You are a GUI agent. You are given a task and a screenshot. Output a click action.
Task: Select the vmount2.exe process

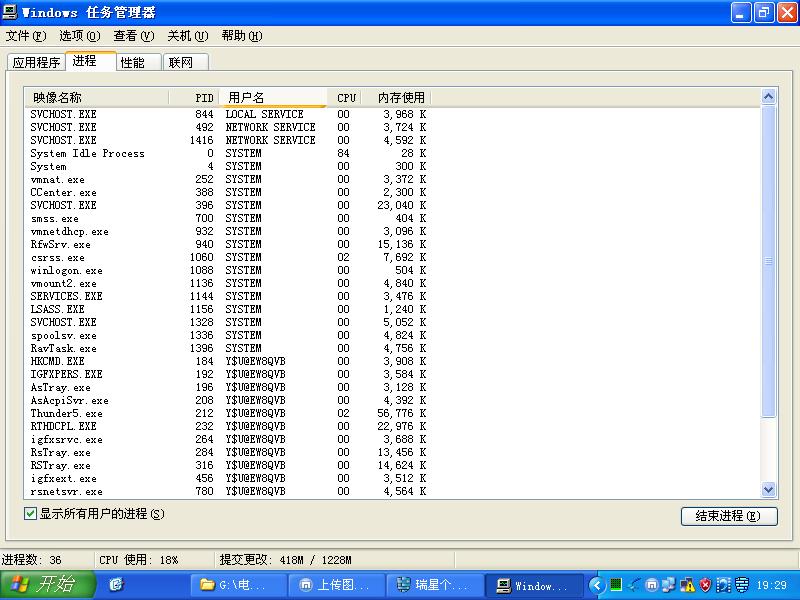[x=229, y=283]
